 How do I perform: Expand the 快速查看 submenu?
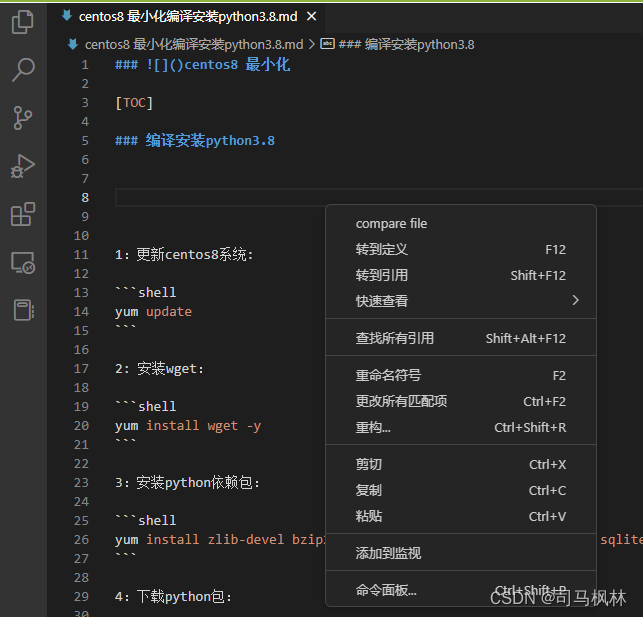click(x=461, y=301)
